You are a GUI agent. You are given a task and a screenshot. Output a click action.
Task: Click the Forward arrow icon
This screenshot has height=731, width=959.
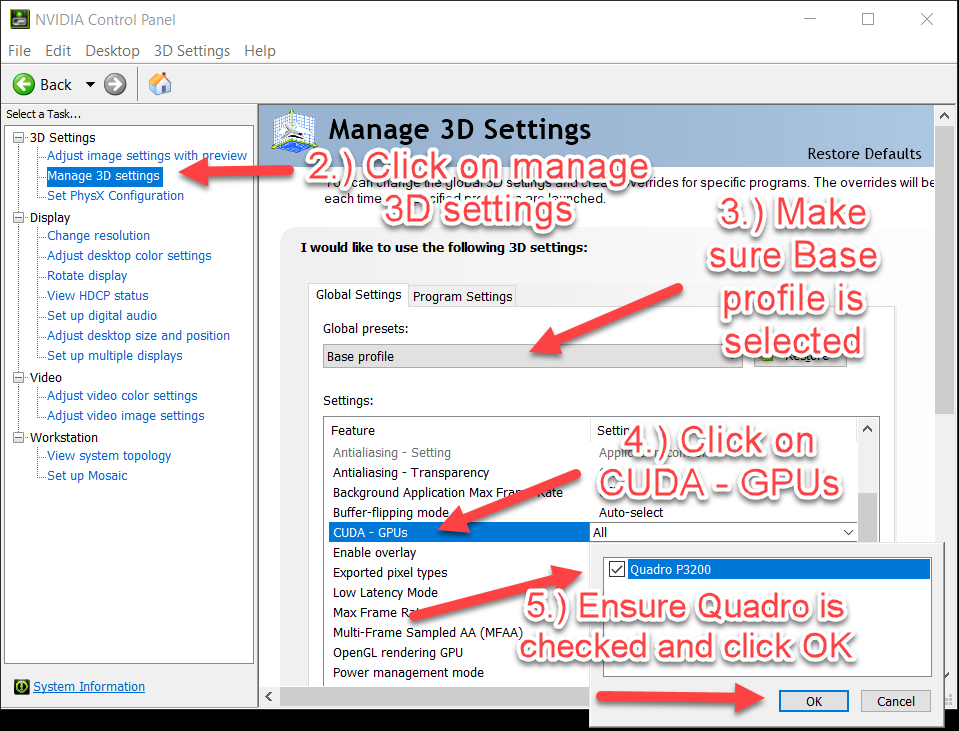click(x=115, y=84)
